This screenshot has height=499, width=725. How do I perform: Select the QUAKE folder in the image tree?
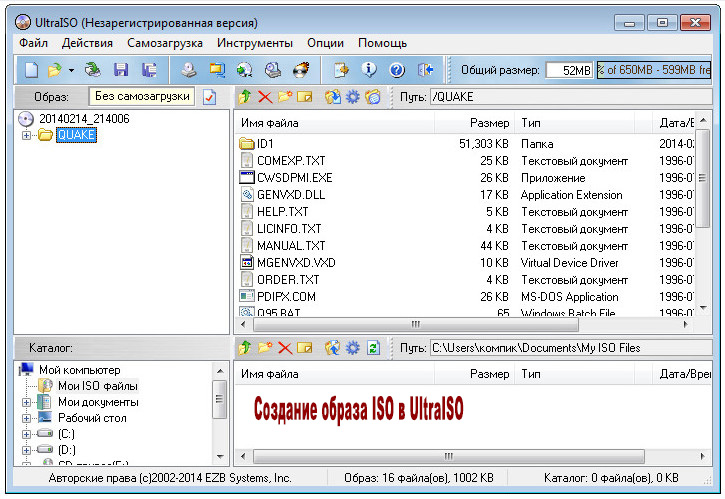coord(76,135)
